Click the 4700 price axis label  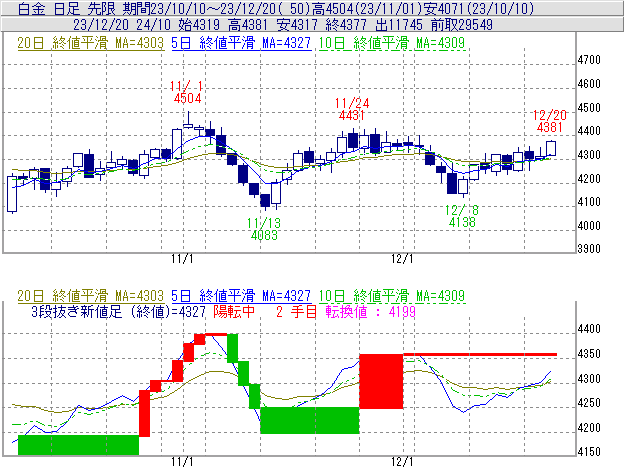[x=589, y=60]
